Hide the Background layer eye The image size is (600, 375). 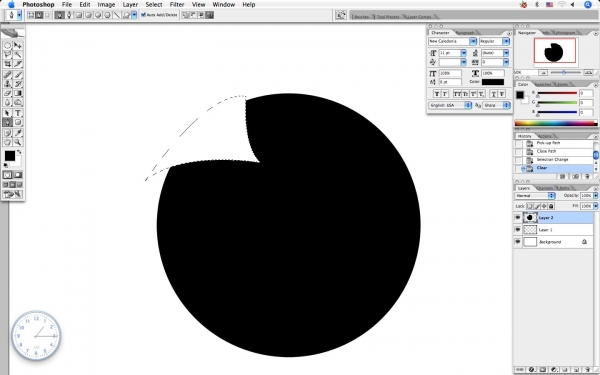click(x=518, y=242)
